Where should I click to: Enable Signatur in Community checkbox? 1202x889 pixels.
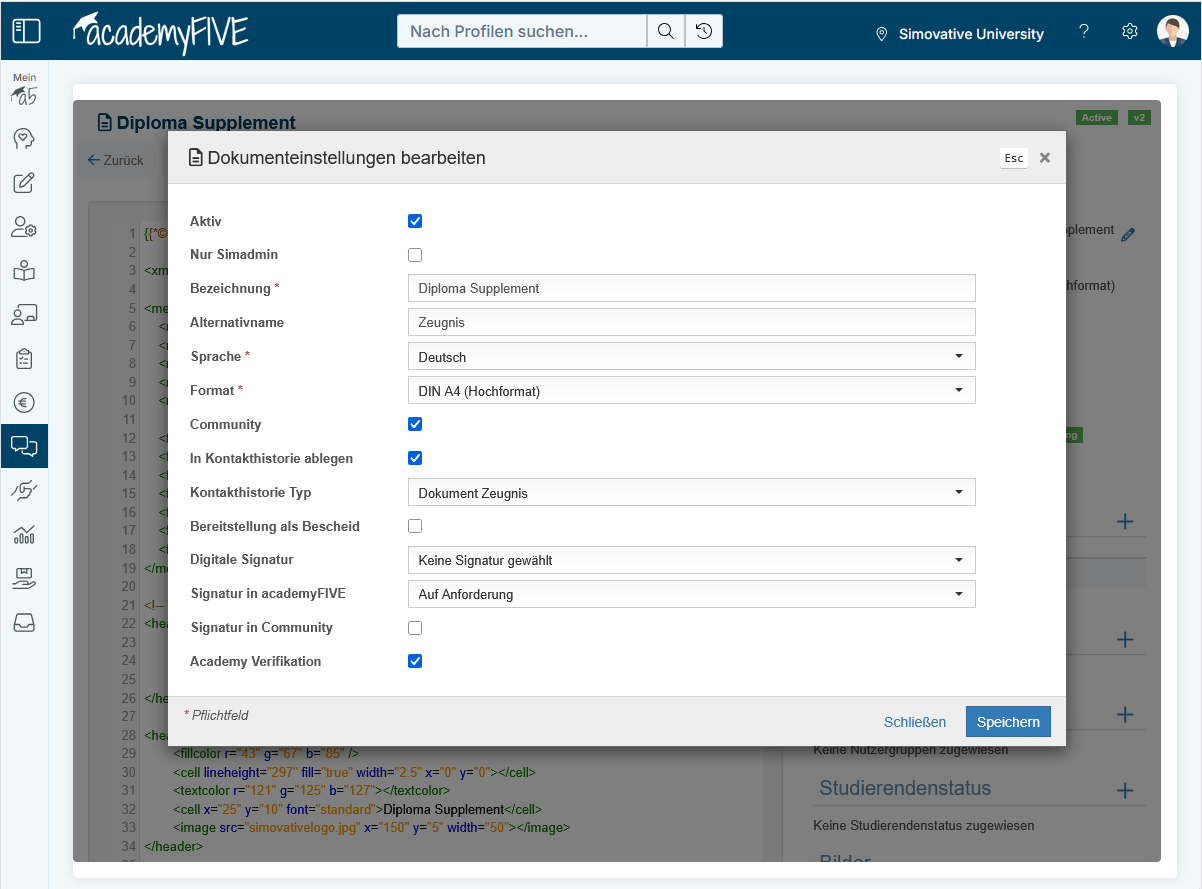[415, 628]
